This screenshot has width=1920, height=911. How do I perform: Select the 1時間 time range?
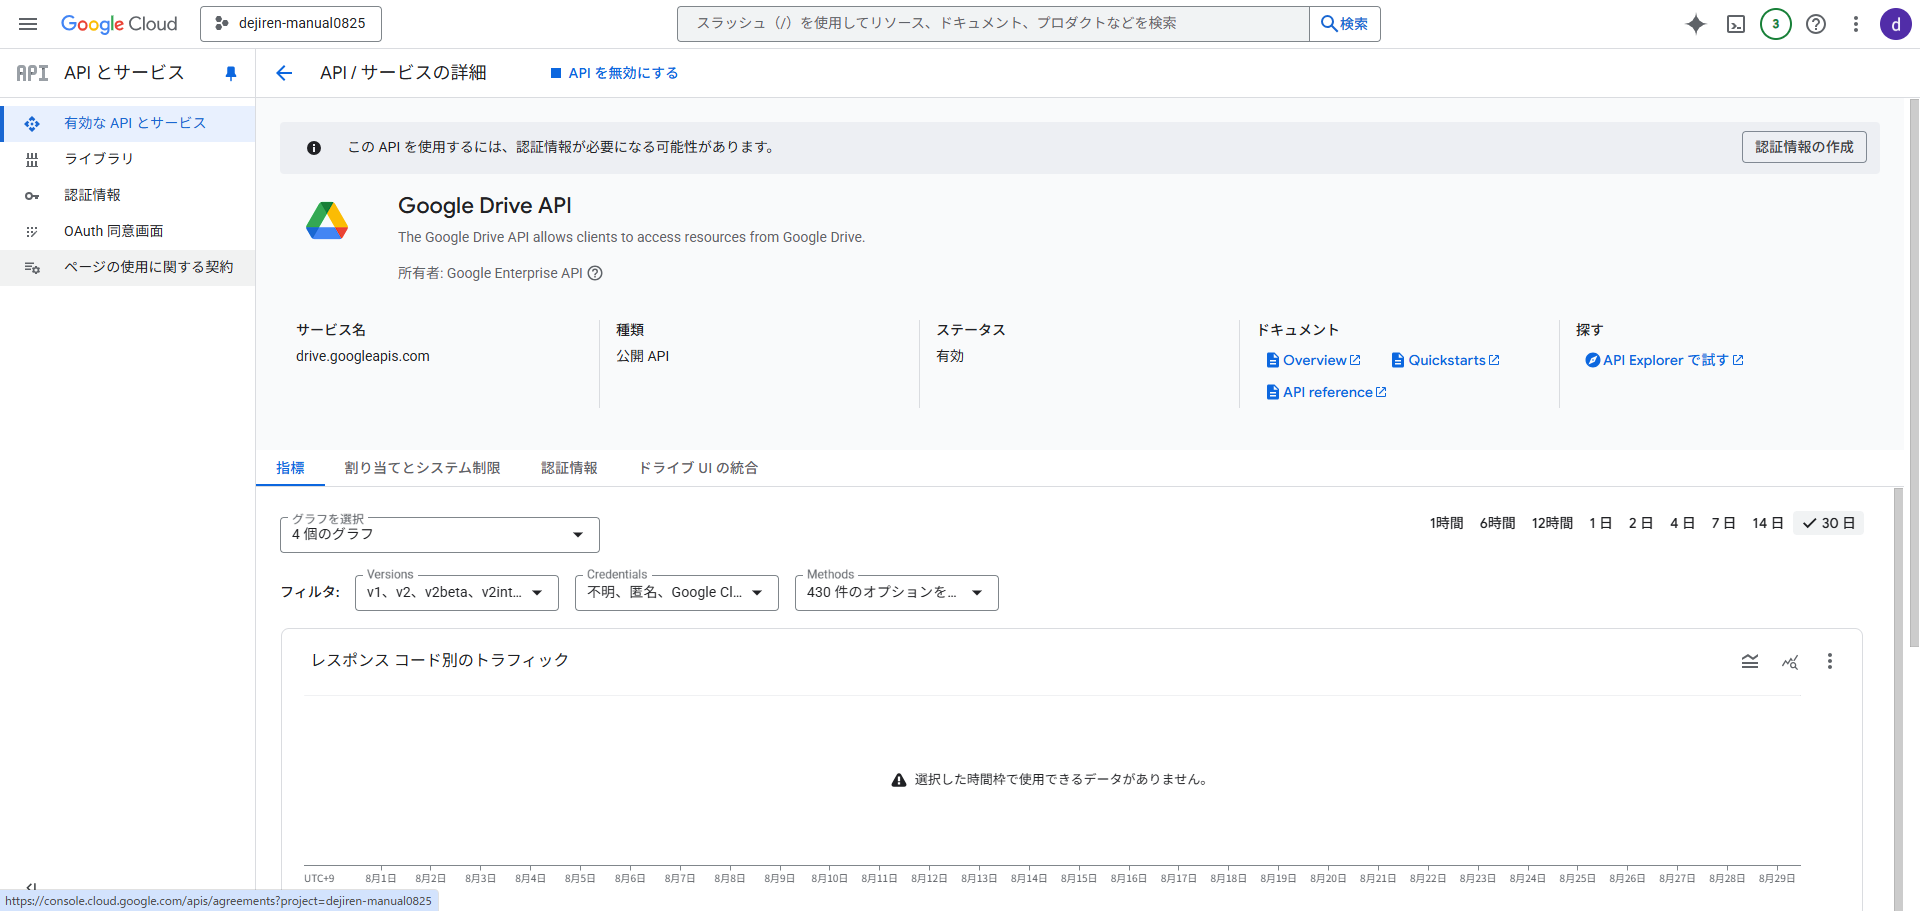point(1446,523)
